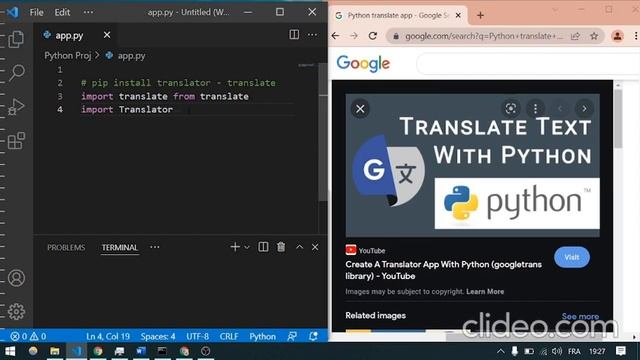
Task: Open the Chrome profile avatar
Action: tap(618, 36)
